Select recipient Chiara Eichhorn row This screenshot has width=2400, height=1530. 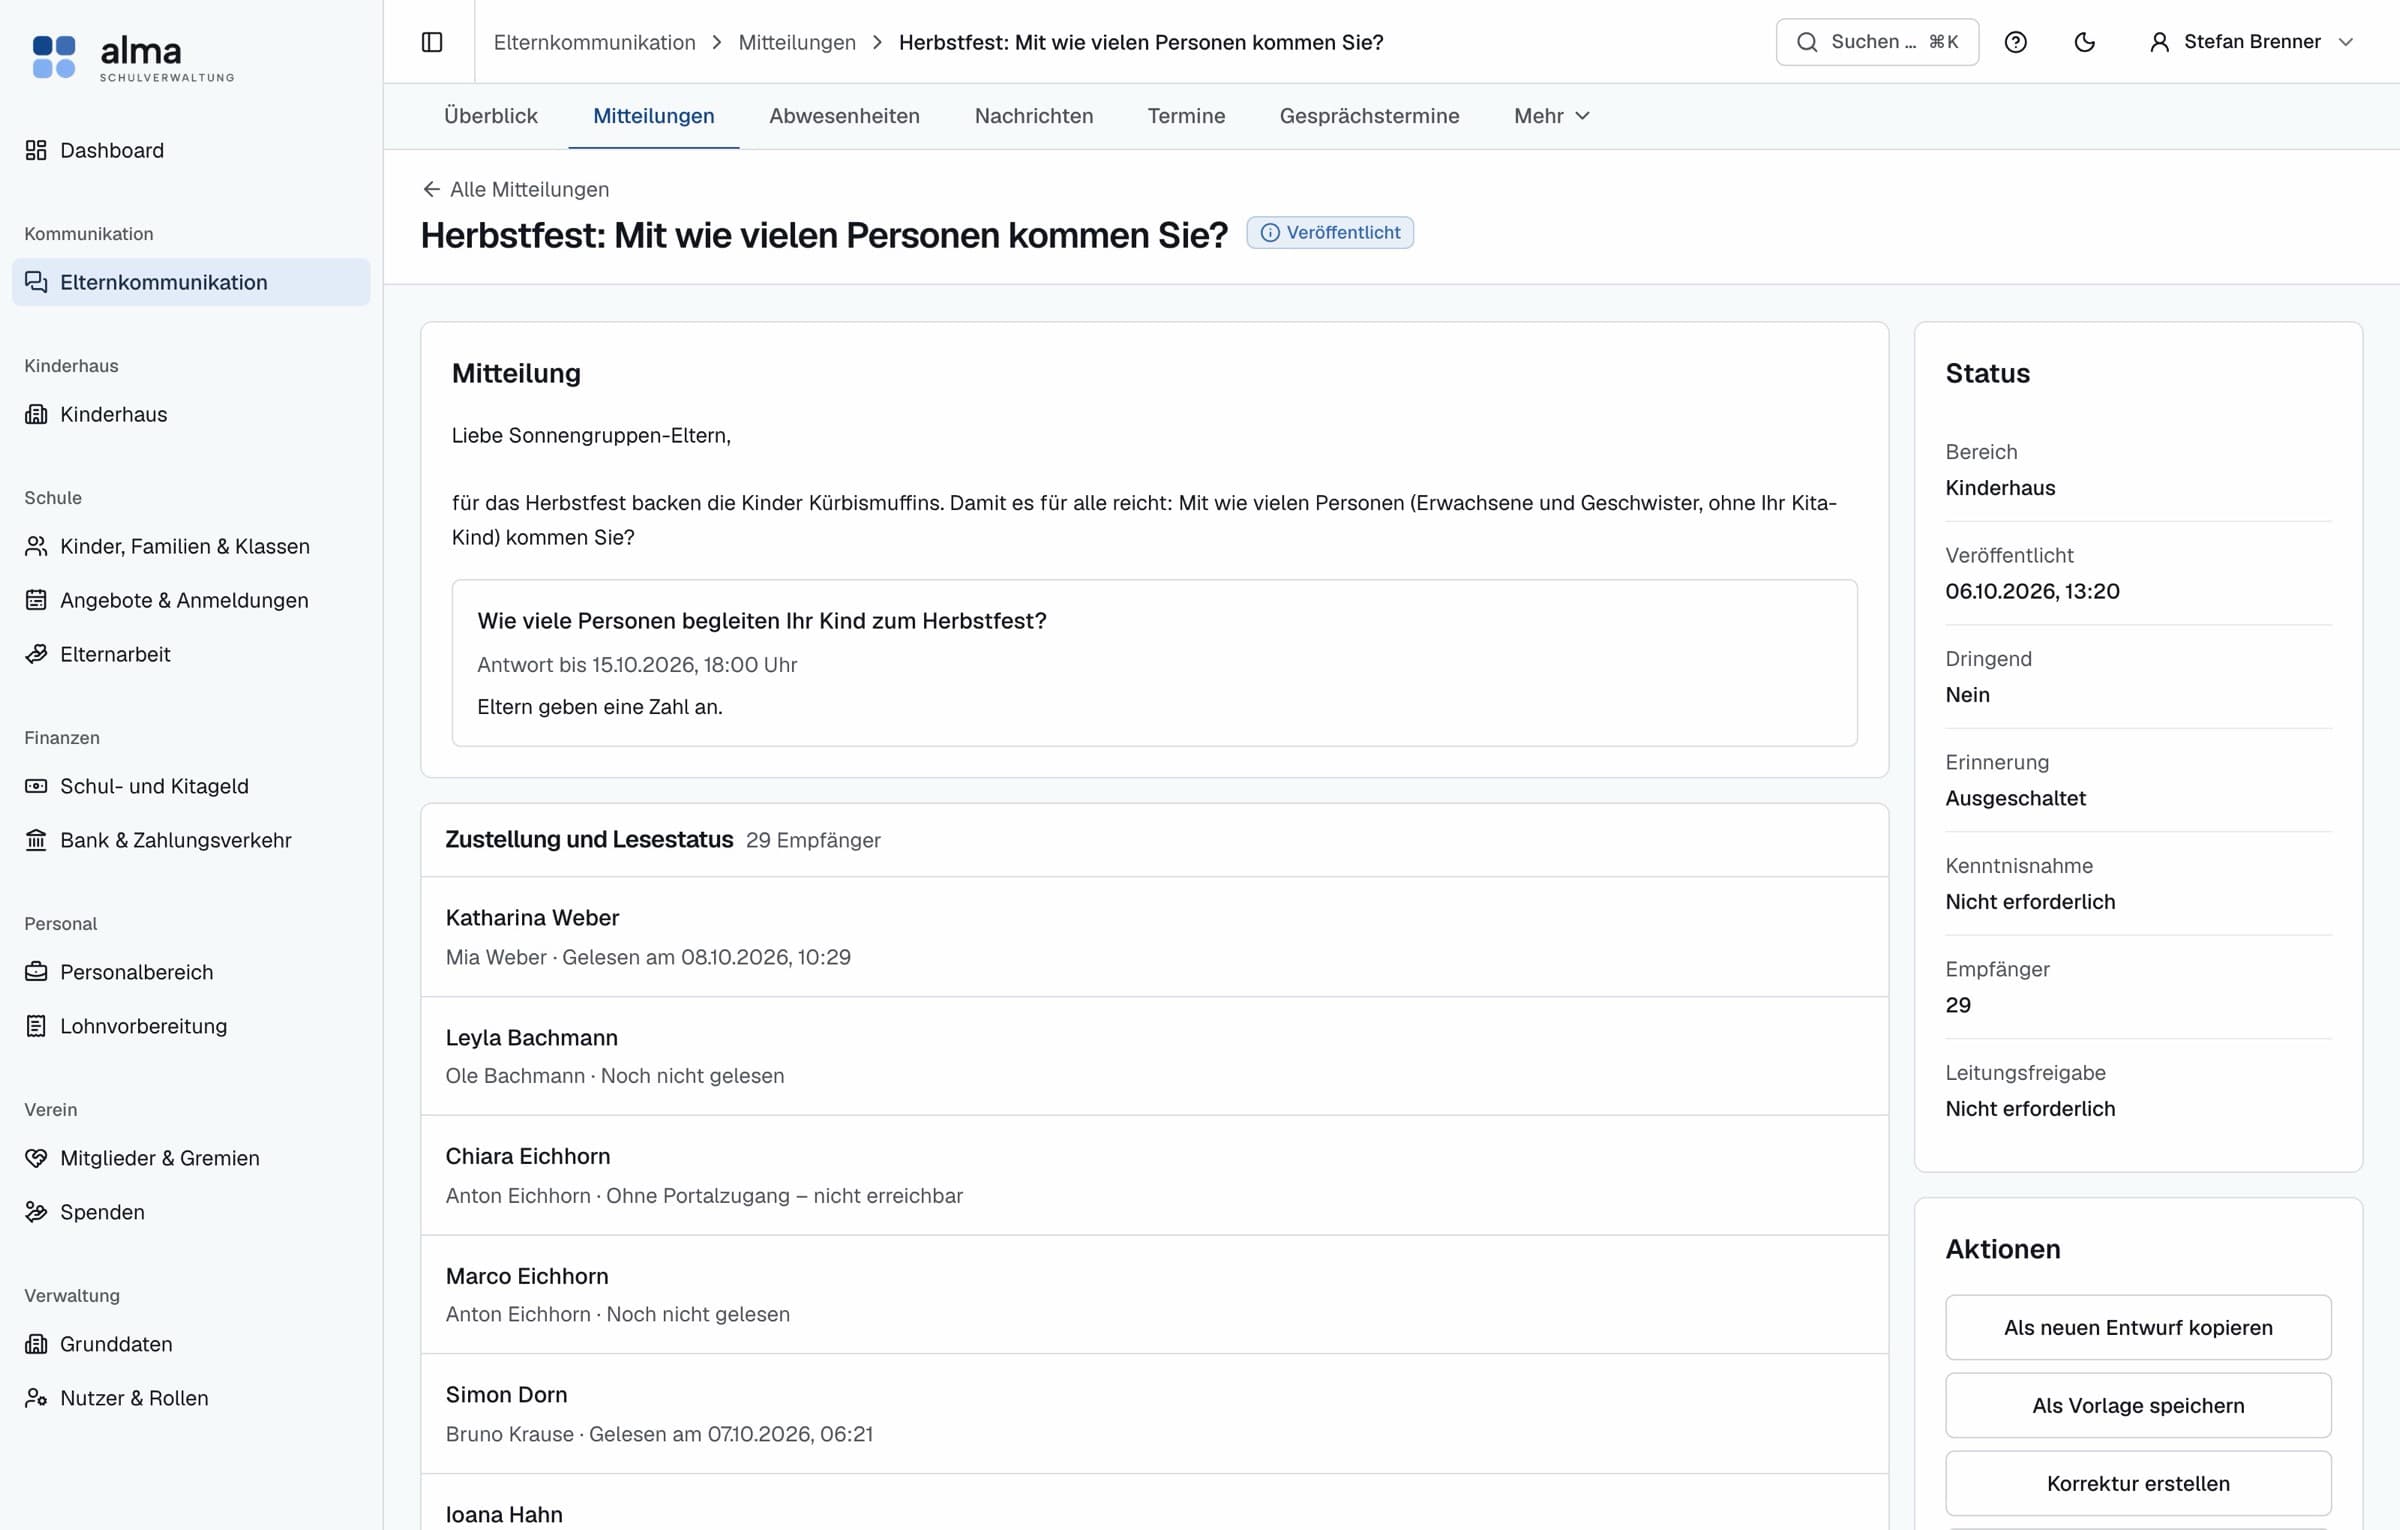[x=1155, y=1175]
